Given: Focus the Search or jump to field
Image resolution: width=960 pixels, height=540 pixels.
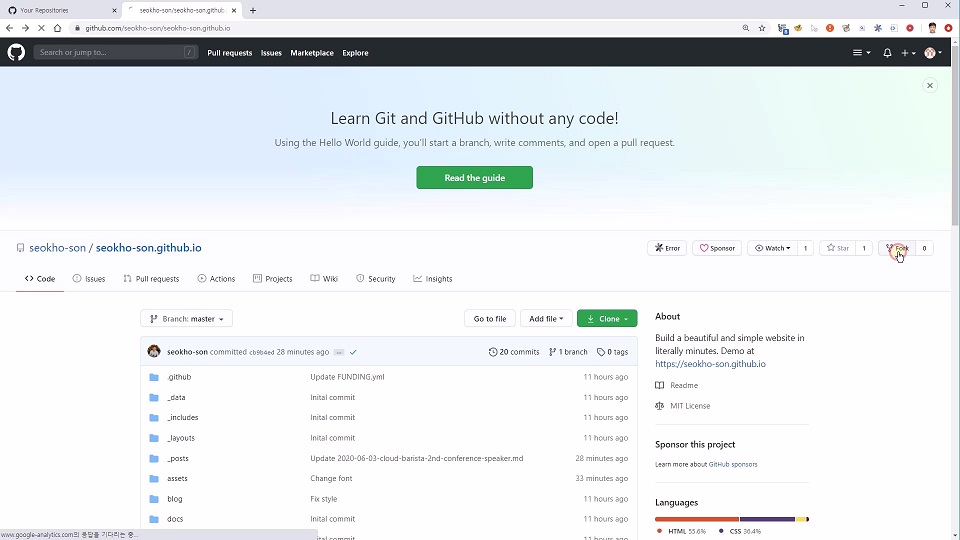Looking at the screenshot, I should click(110, 52).
